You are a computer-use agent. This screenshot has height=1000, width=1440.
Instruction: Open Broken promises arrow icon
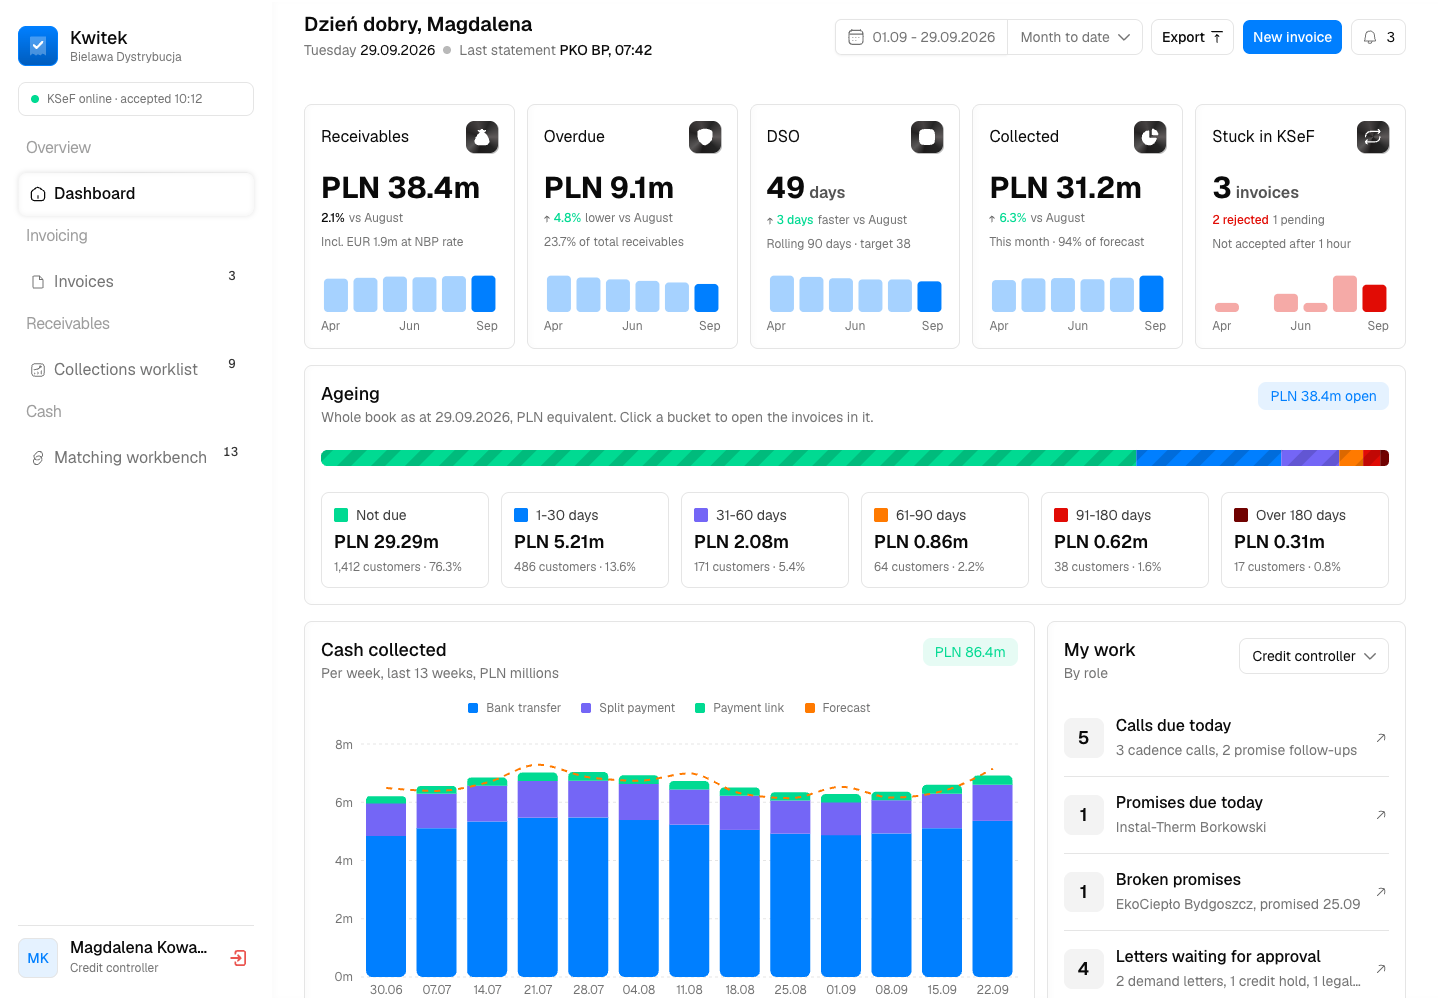pyautogui.click(x=1381, y=892)
